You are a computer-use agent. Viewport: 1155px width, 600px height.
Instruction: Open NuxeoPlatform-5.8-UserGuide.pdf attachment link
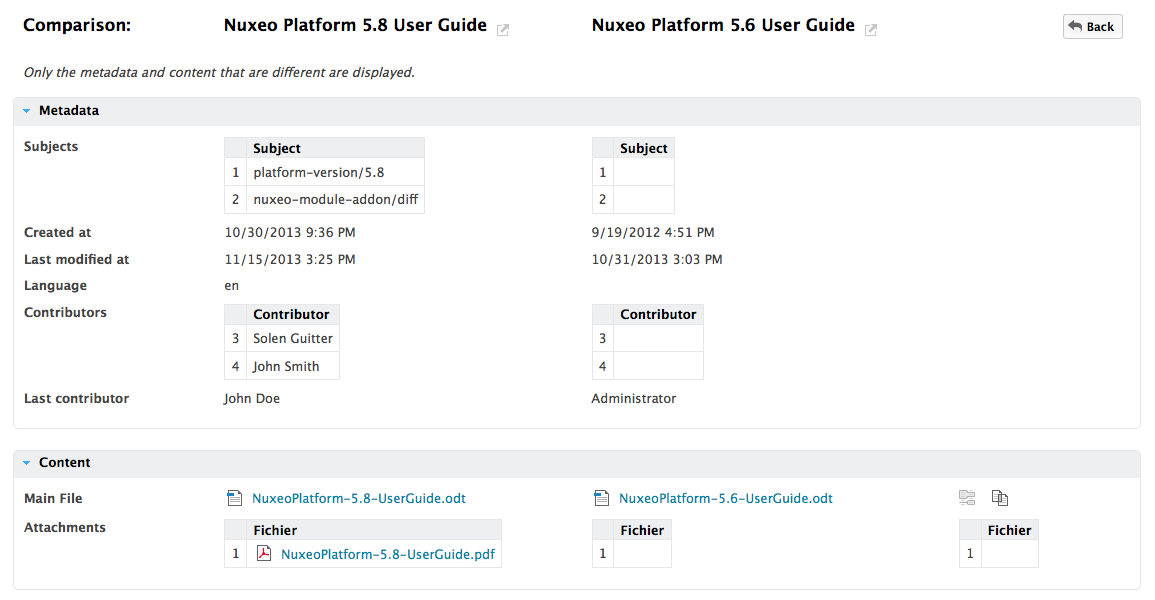pos(388,554)
